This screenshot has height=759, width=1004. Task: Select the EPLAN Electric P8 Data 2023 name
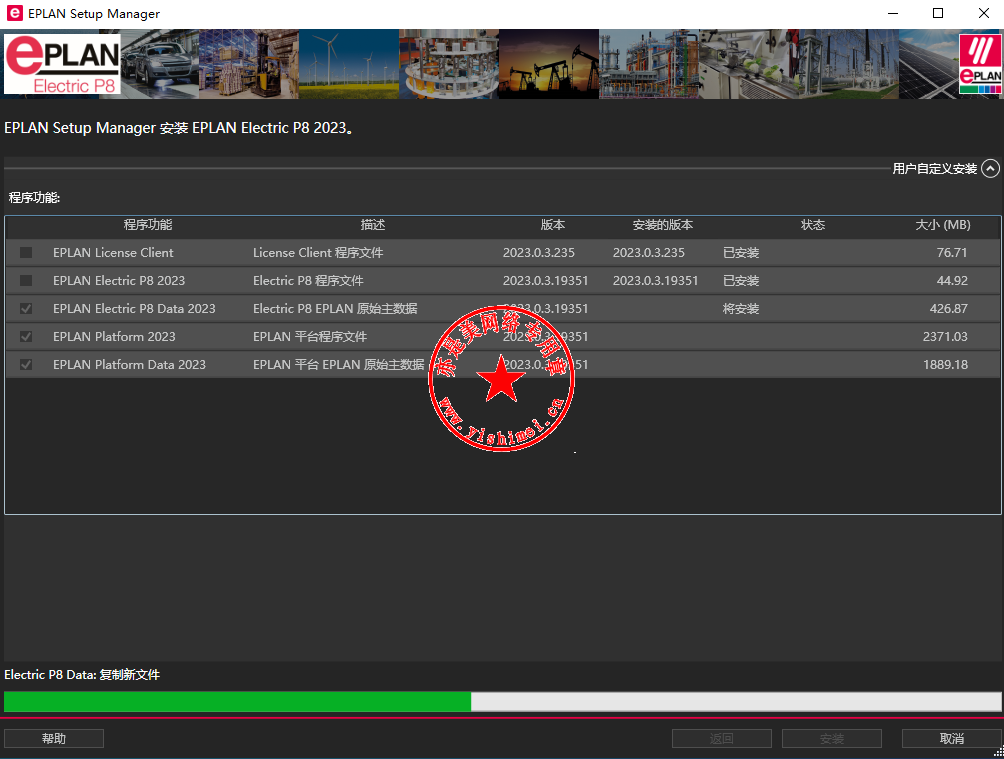tap(134, 309)
